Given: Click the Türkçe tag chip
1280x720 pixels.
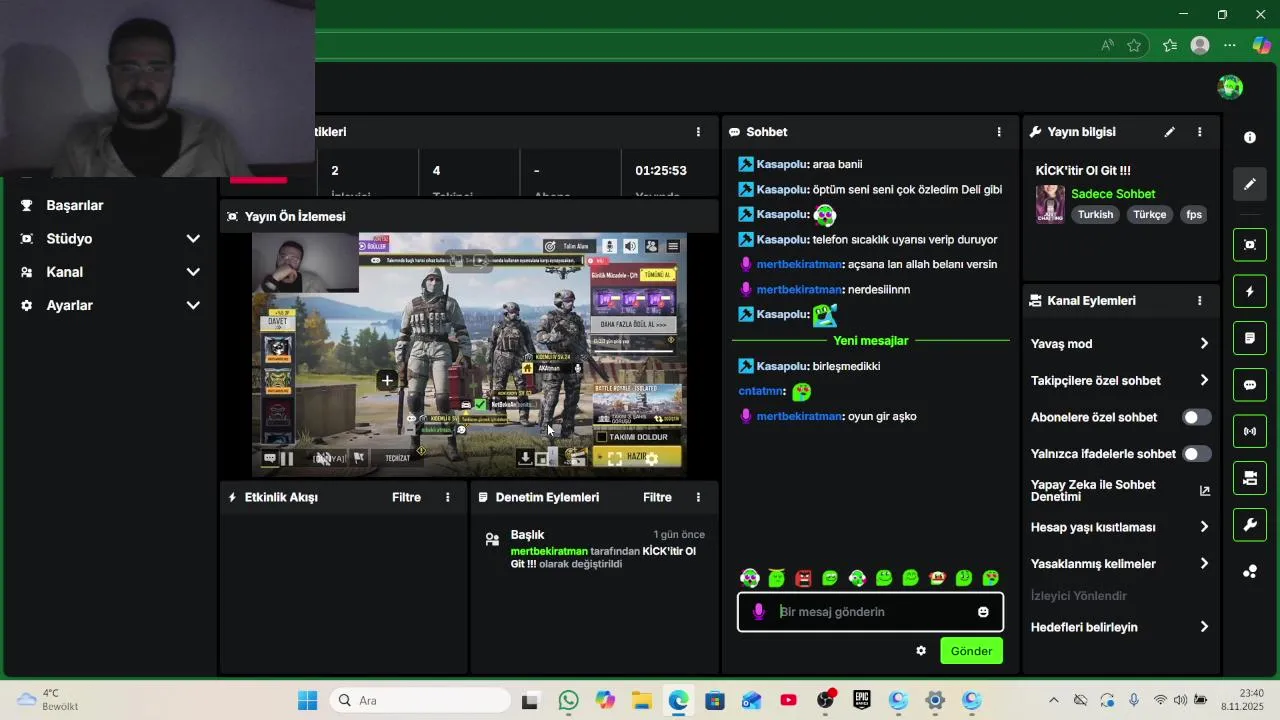Looking at the screenshot, I should pos(1149,215).
